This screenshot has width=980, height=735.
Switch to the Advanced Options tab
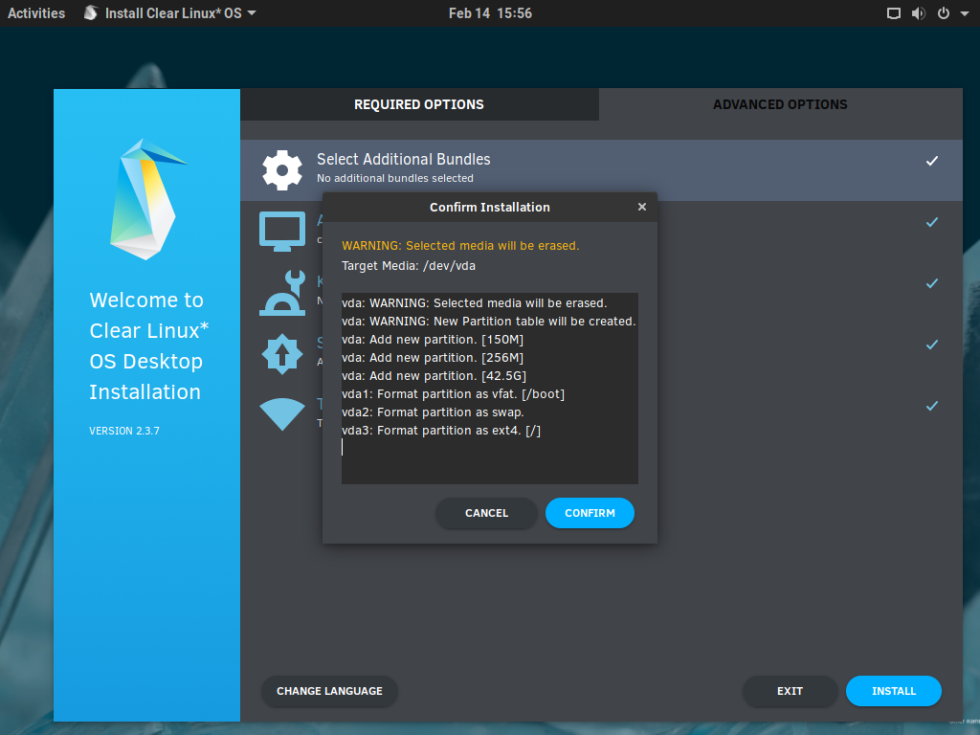(780, 104)
